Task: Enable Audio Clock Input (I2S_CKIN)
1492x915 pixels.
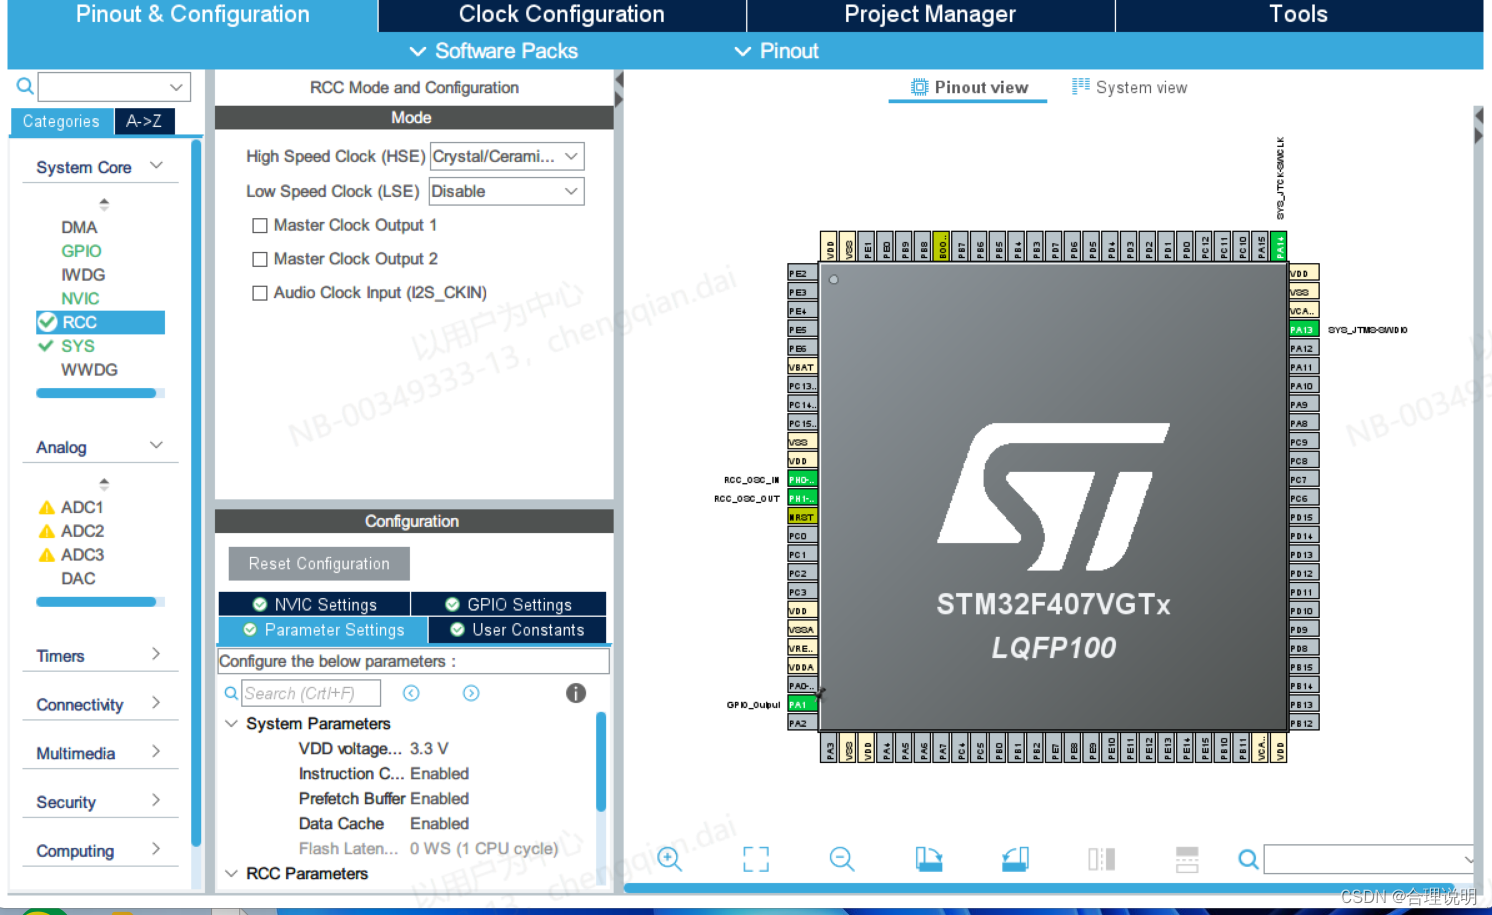Action: coord(260,293)
